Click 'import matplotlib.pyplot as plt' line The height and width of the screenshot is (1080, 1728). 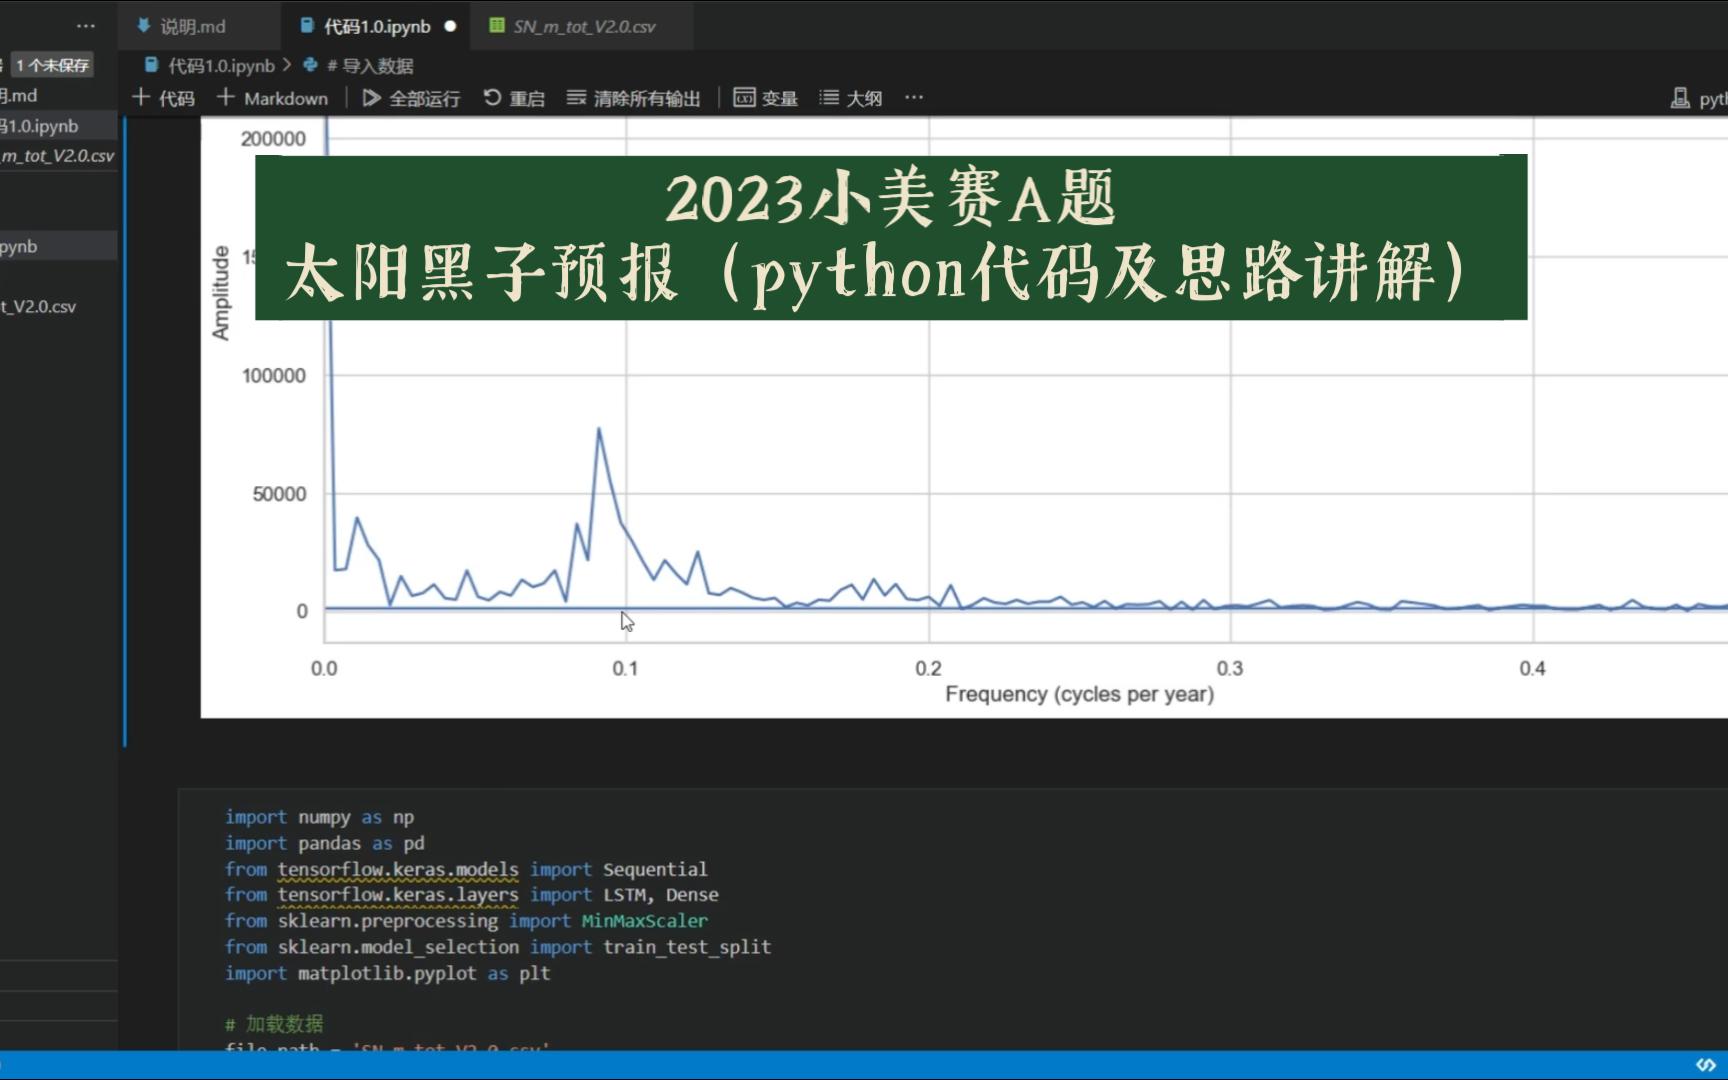(387, 973)
